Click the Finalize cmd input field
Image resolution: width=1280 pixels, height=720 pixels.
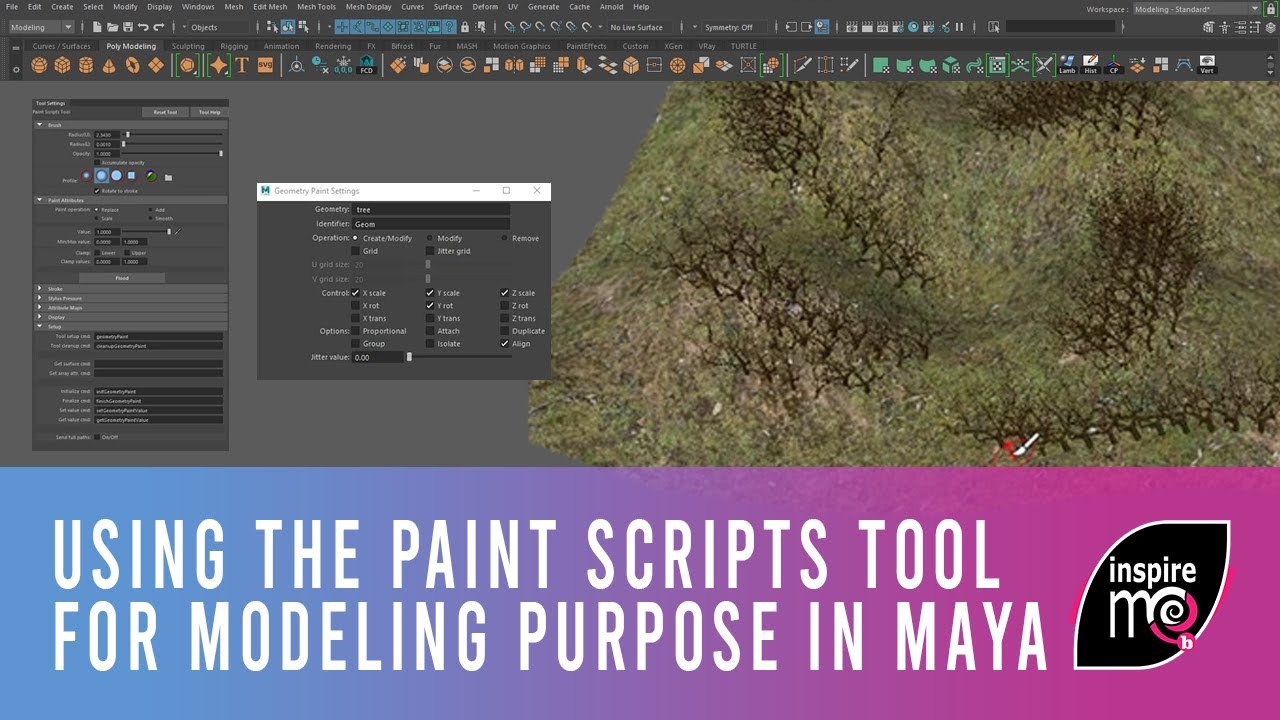click(159, 400)
